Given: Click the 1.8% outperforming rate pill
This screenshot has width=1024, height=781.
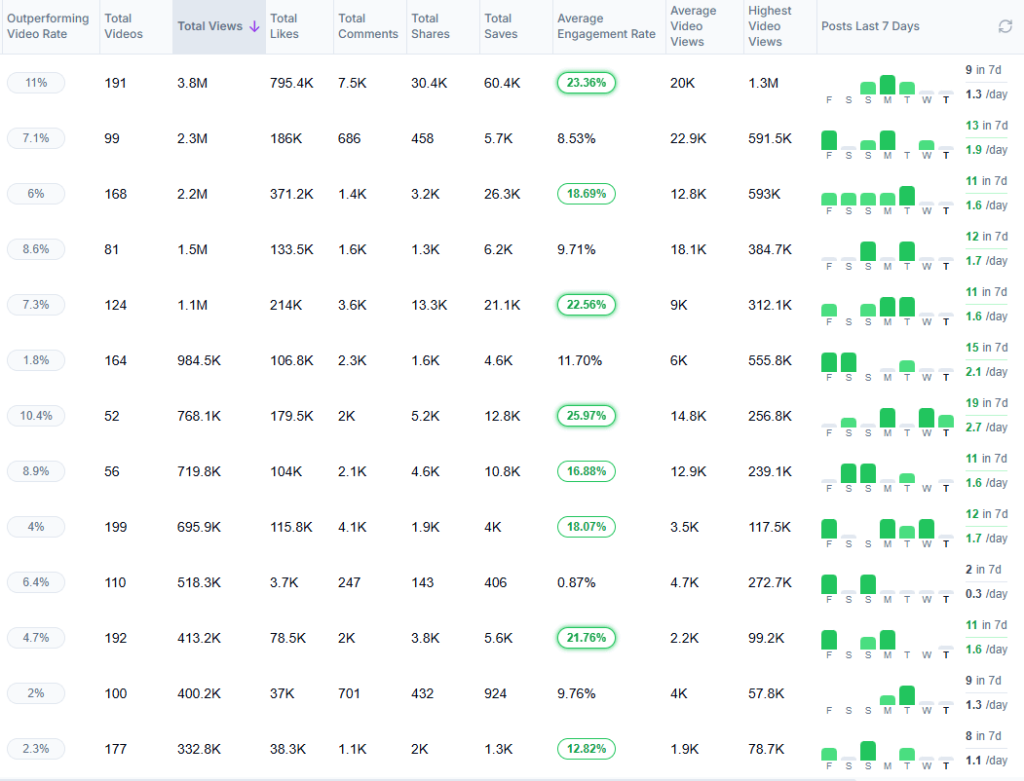Looking at the screenshot, I should click(x=36, y=360).
